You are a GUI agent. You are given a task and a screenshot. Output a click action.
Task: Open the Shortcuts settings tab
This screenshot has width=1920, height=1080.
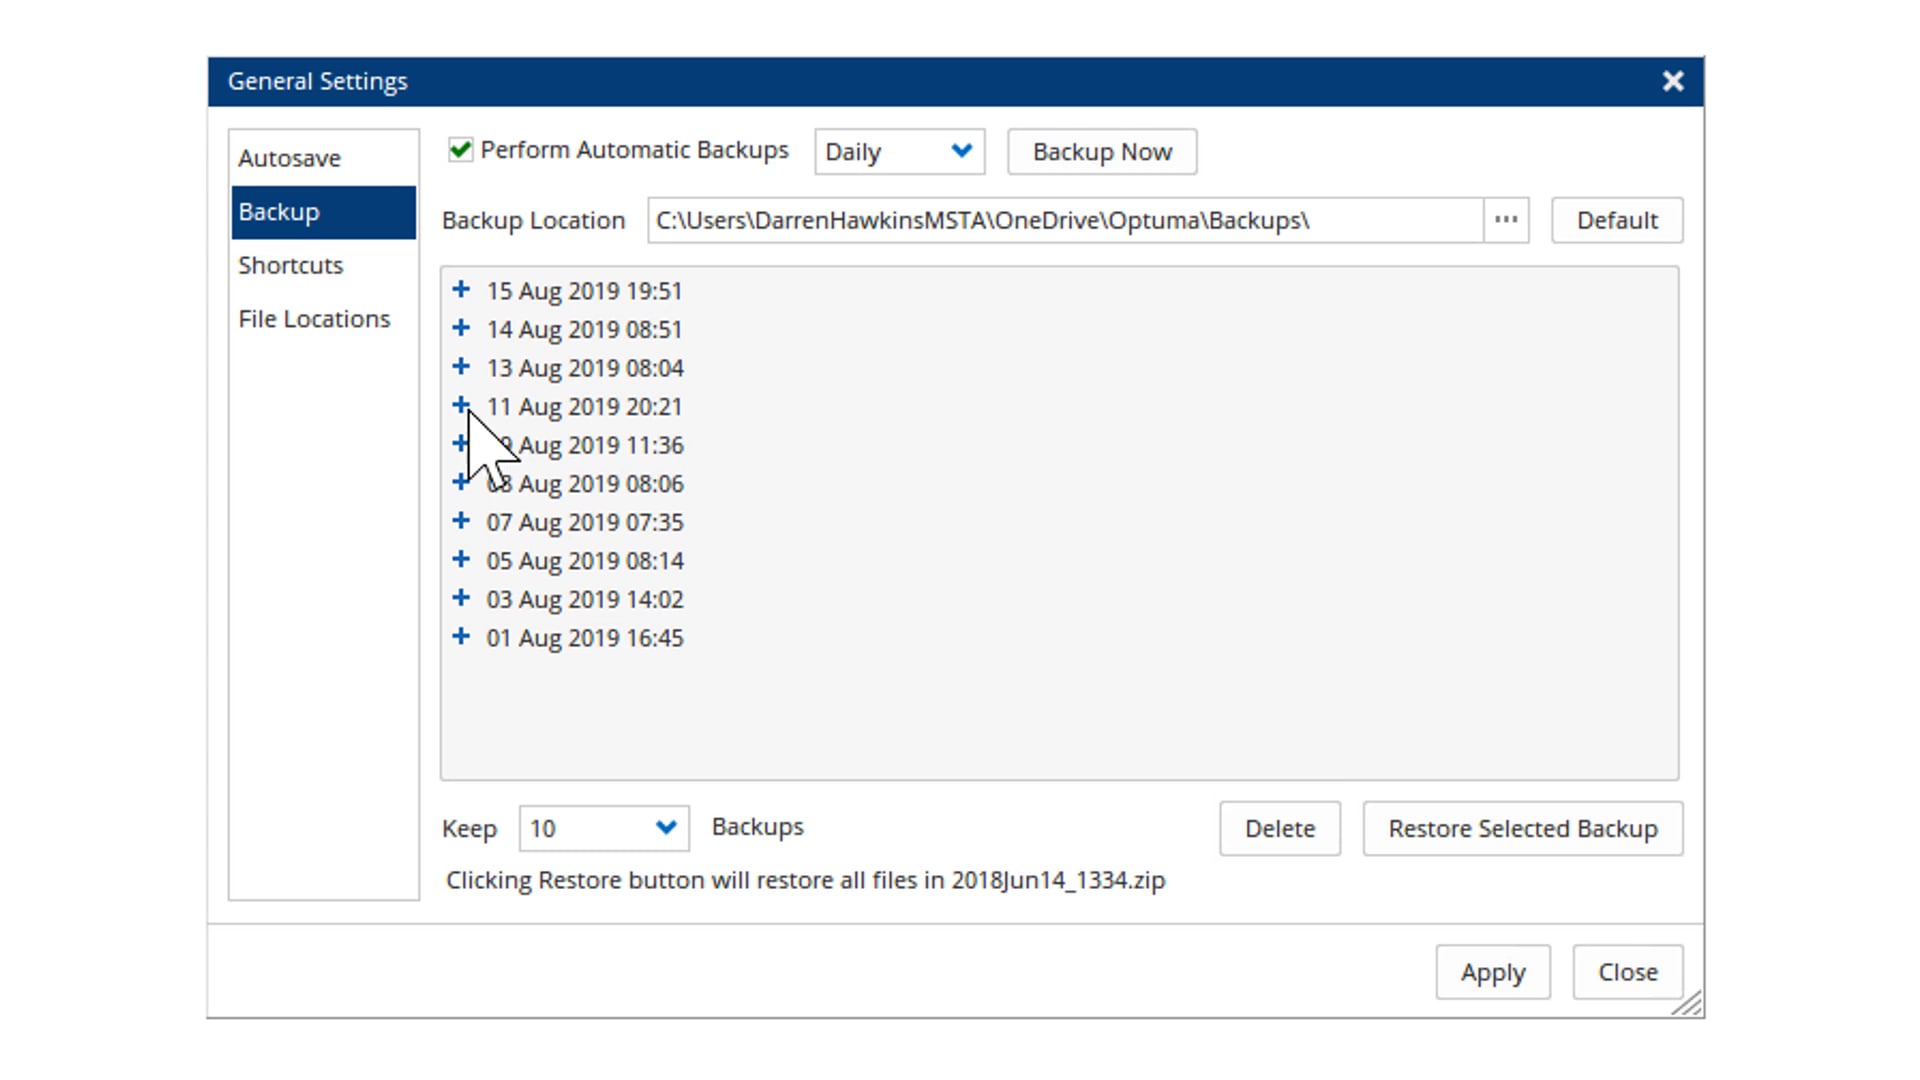323,265
